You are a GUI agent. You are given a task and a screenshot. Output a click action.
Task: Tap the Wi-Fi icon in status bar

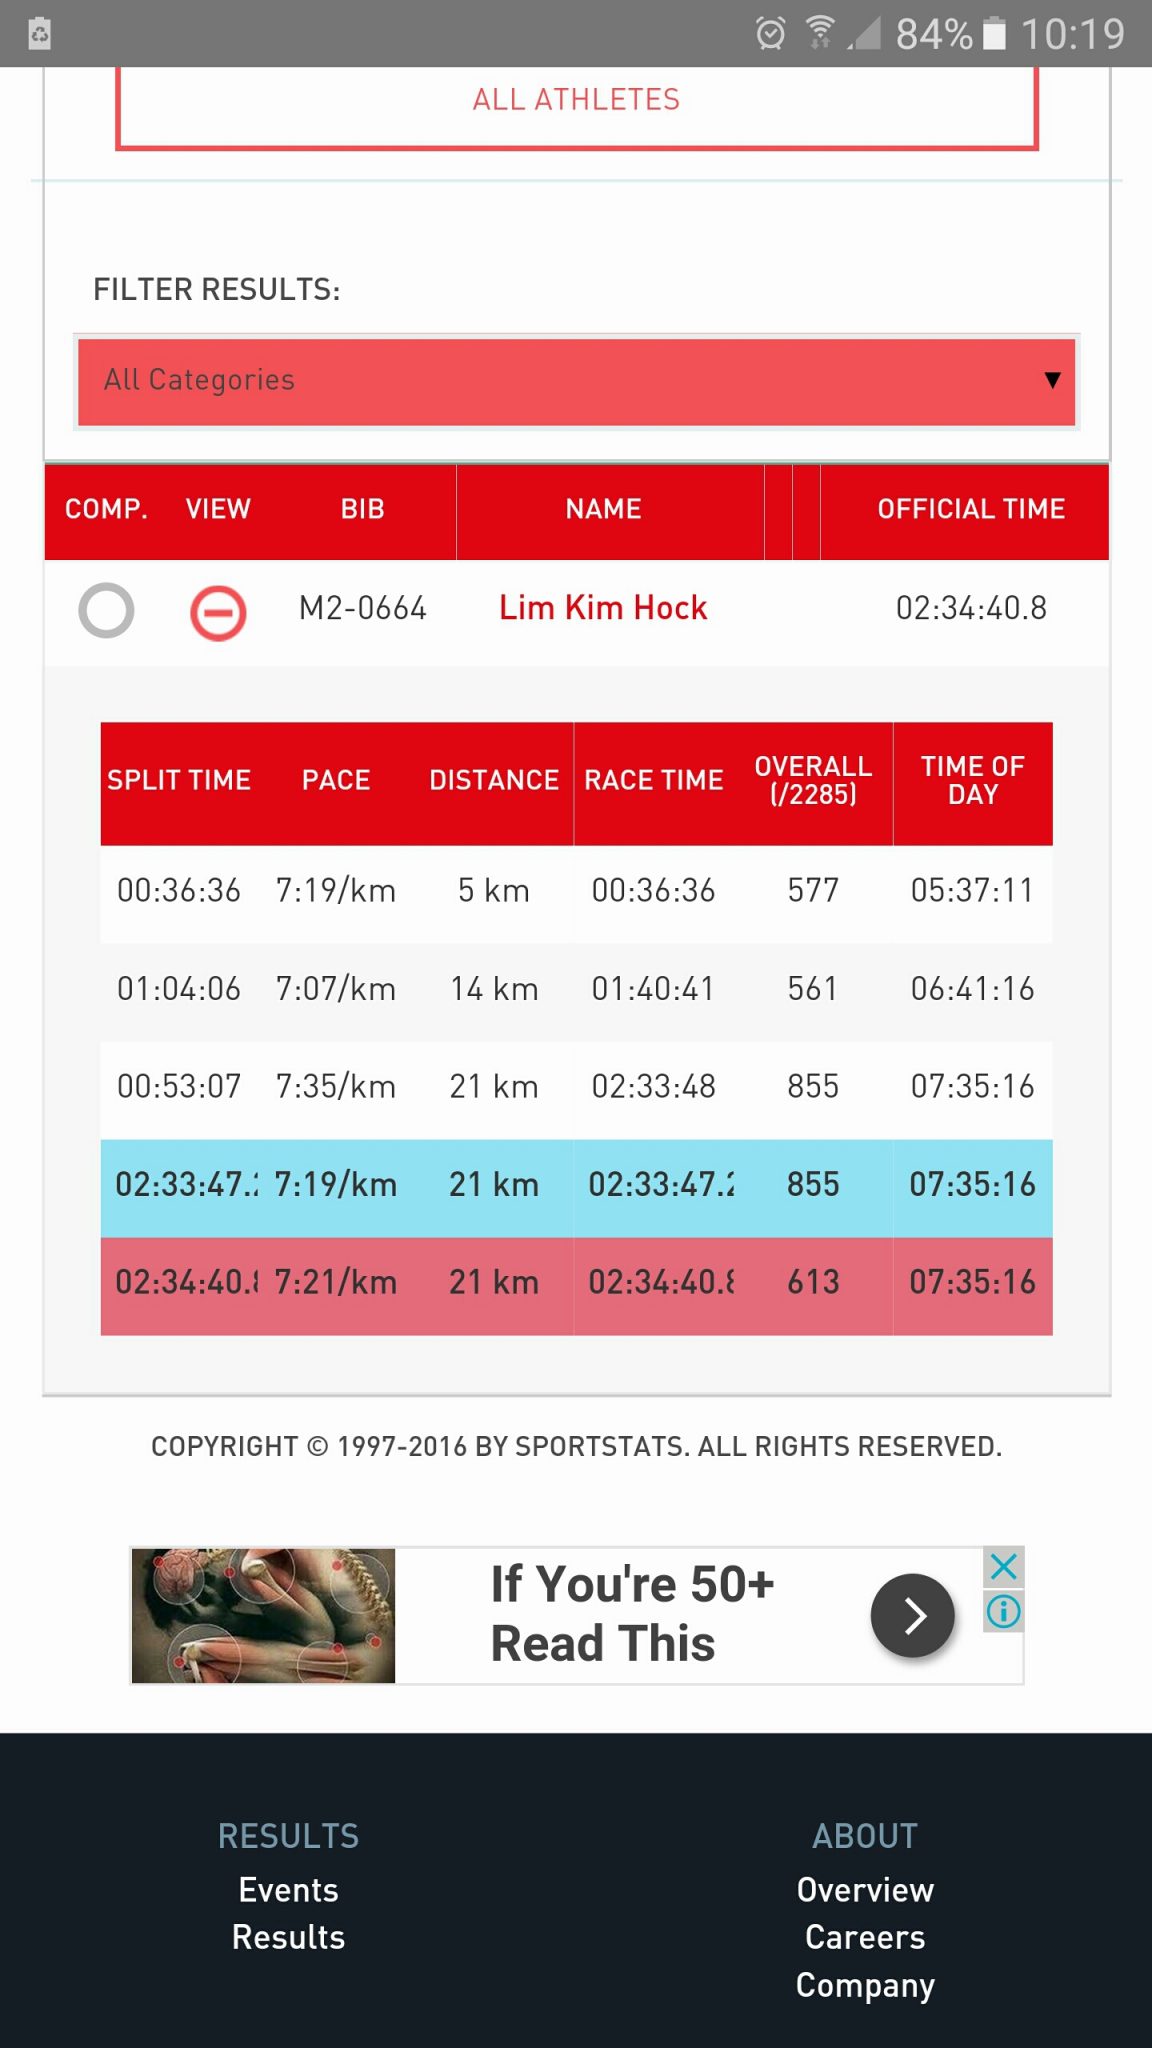click(x=819, y=34)
